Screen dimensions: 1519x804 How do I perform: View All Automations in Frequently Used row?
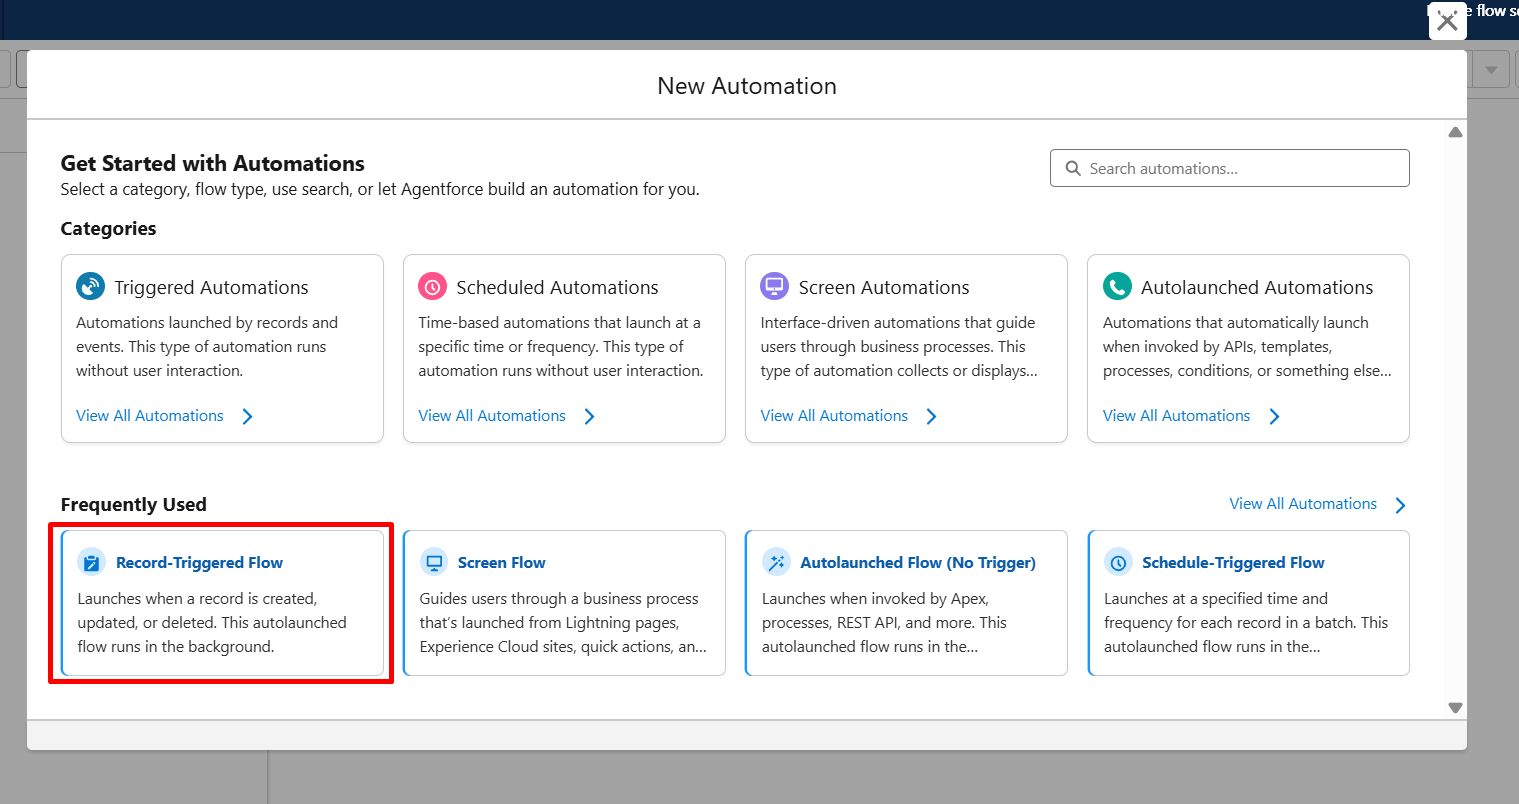point(1303,504)
